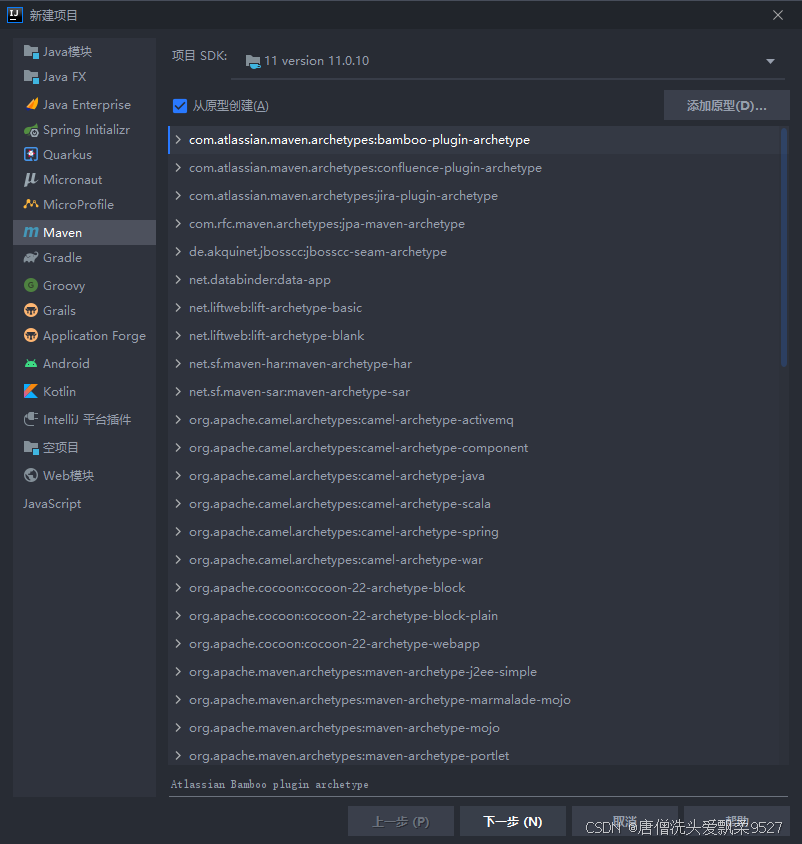Click the Micronaut mu icon
This screenshot has width=802, height=844.
(x=31, y=179)
